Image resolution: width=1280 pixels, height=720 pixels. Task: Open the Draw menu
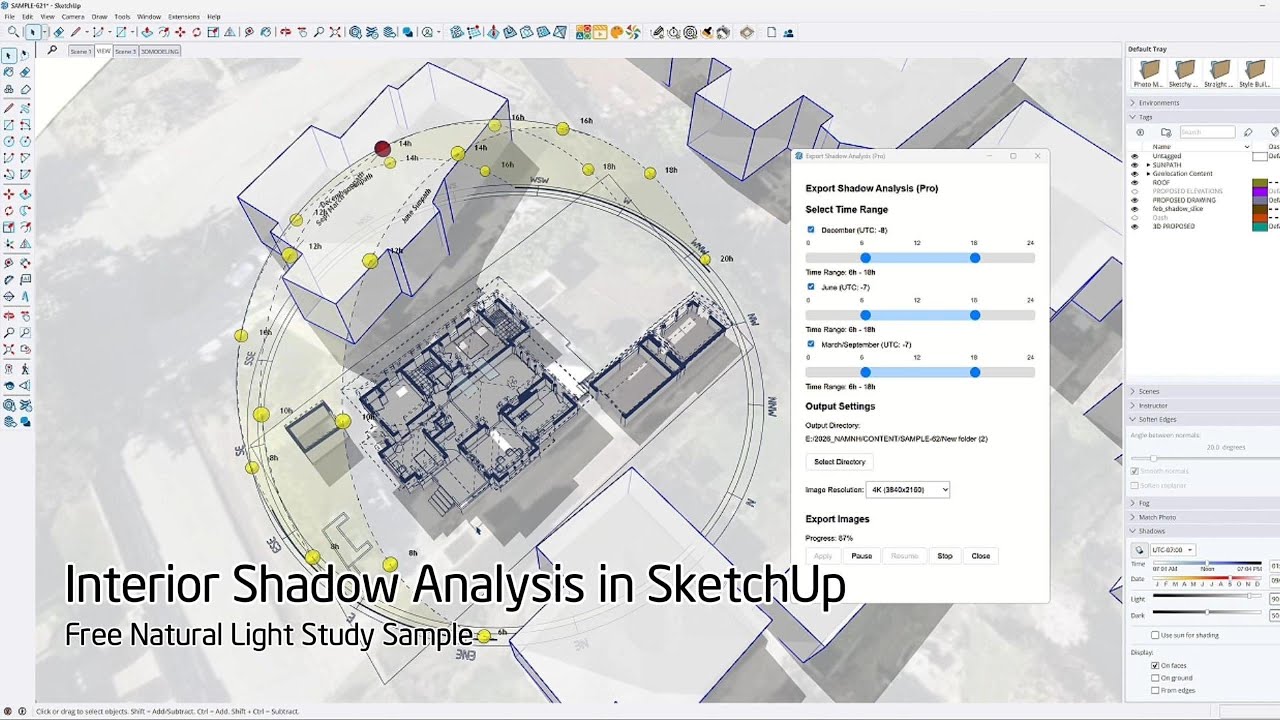coord(99,17)
